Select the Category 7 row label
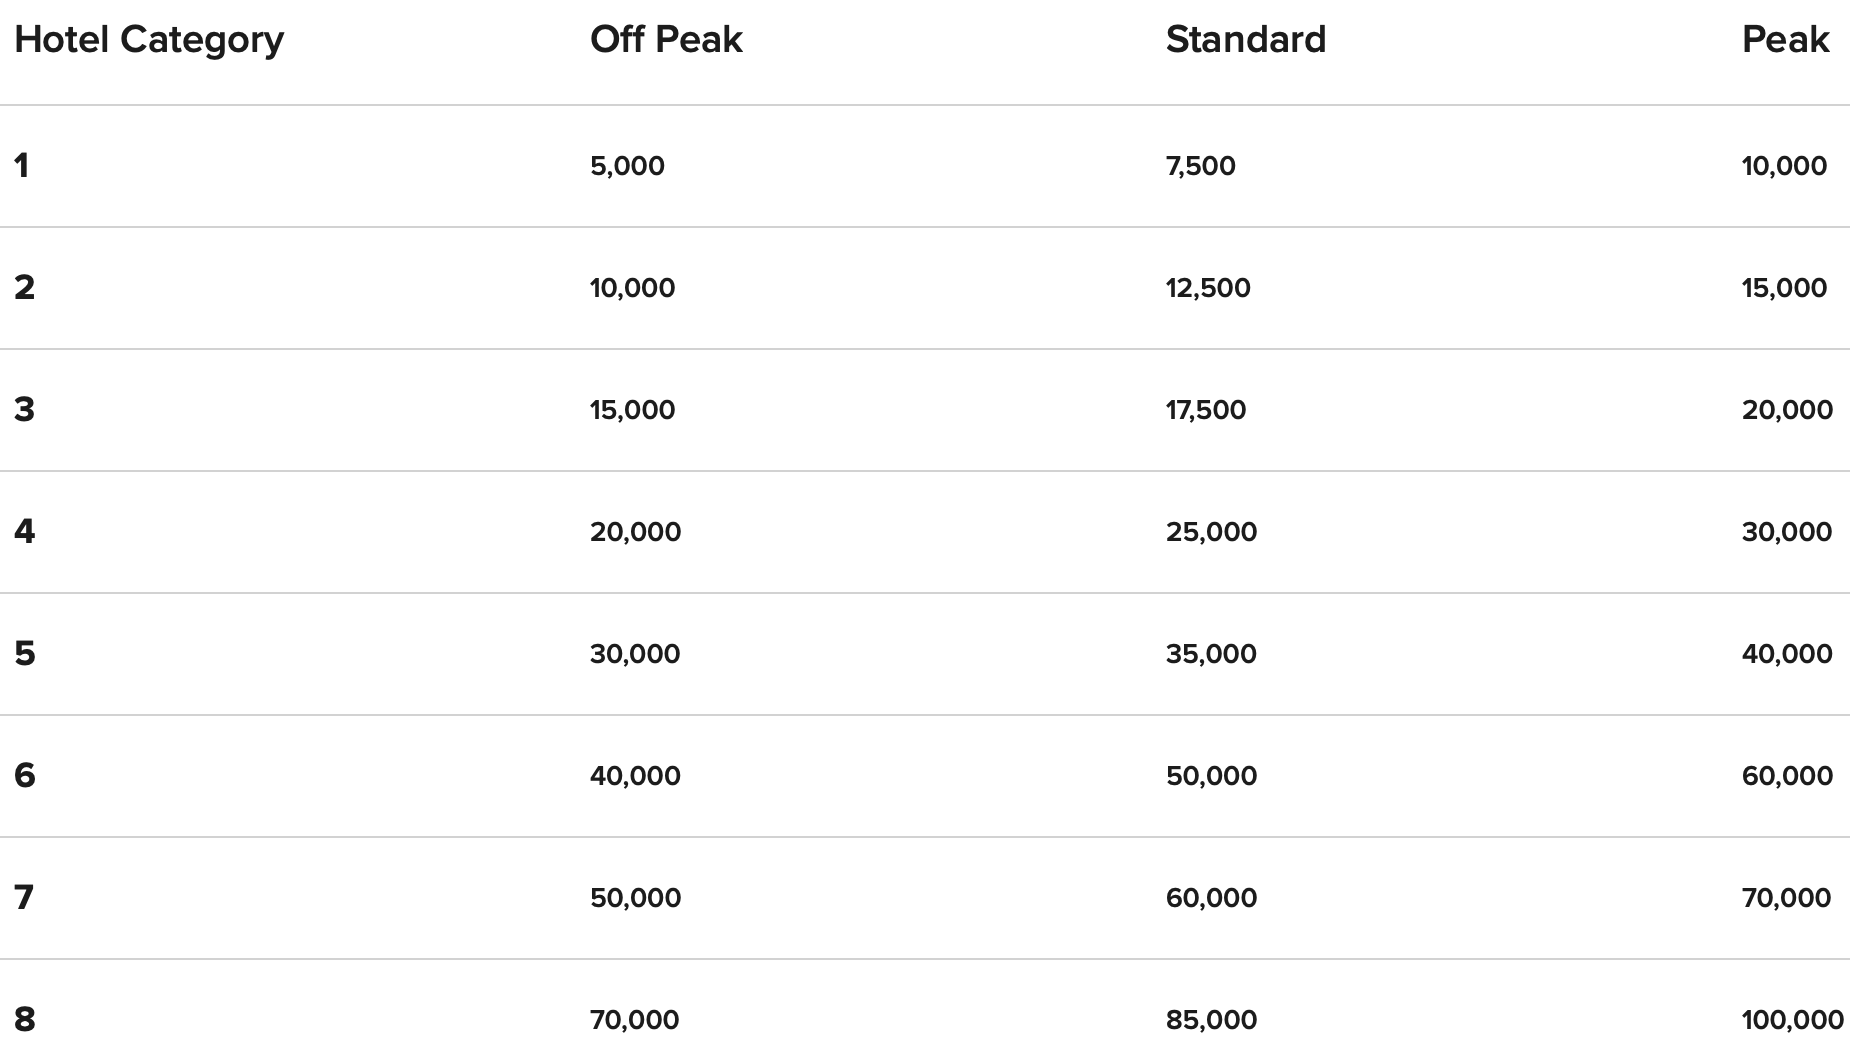1850x1040 pixels. coord(24,897)
